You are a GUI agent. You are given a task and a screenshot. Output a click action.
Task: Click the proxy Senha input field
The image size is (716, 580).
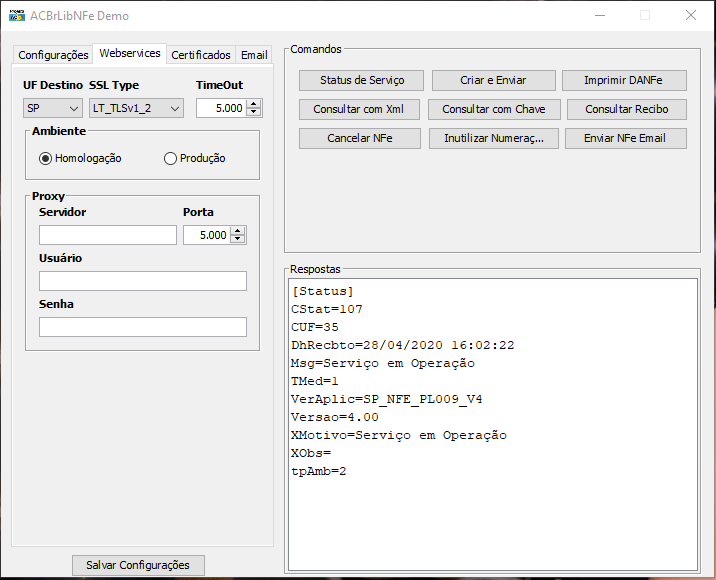coord(143,327)
